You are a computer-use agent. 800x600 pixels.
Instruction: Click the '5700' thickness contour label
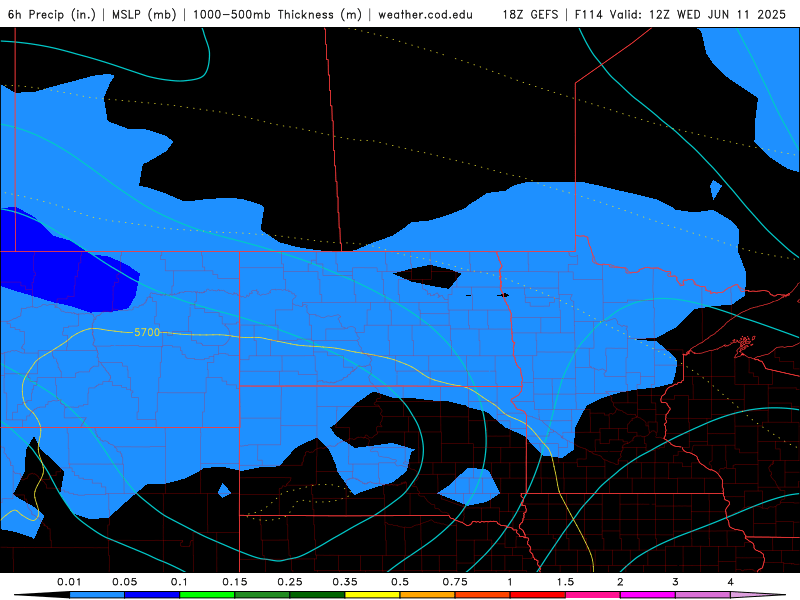tap(147, 332)
